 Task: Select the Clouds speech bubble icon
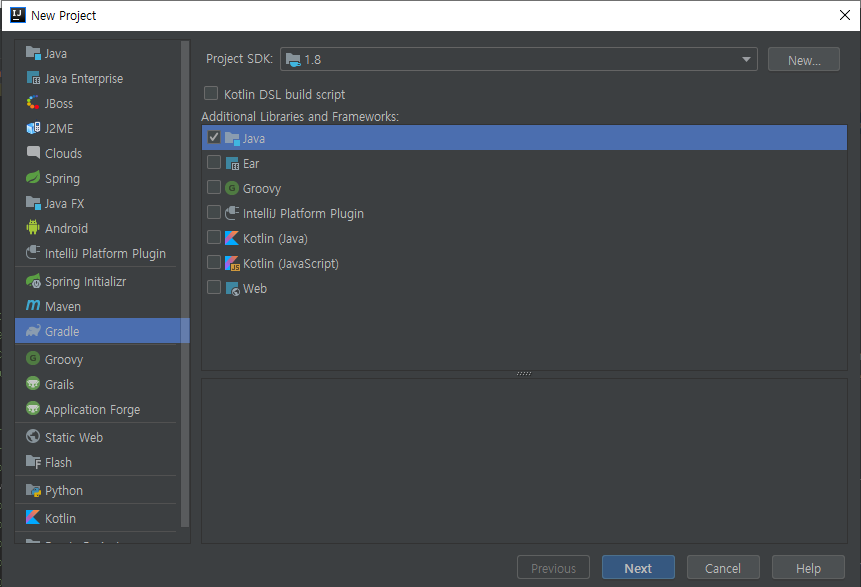pos(33,153)
